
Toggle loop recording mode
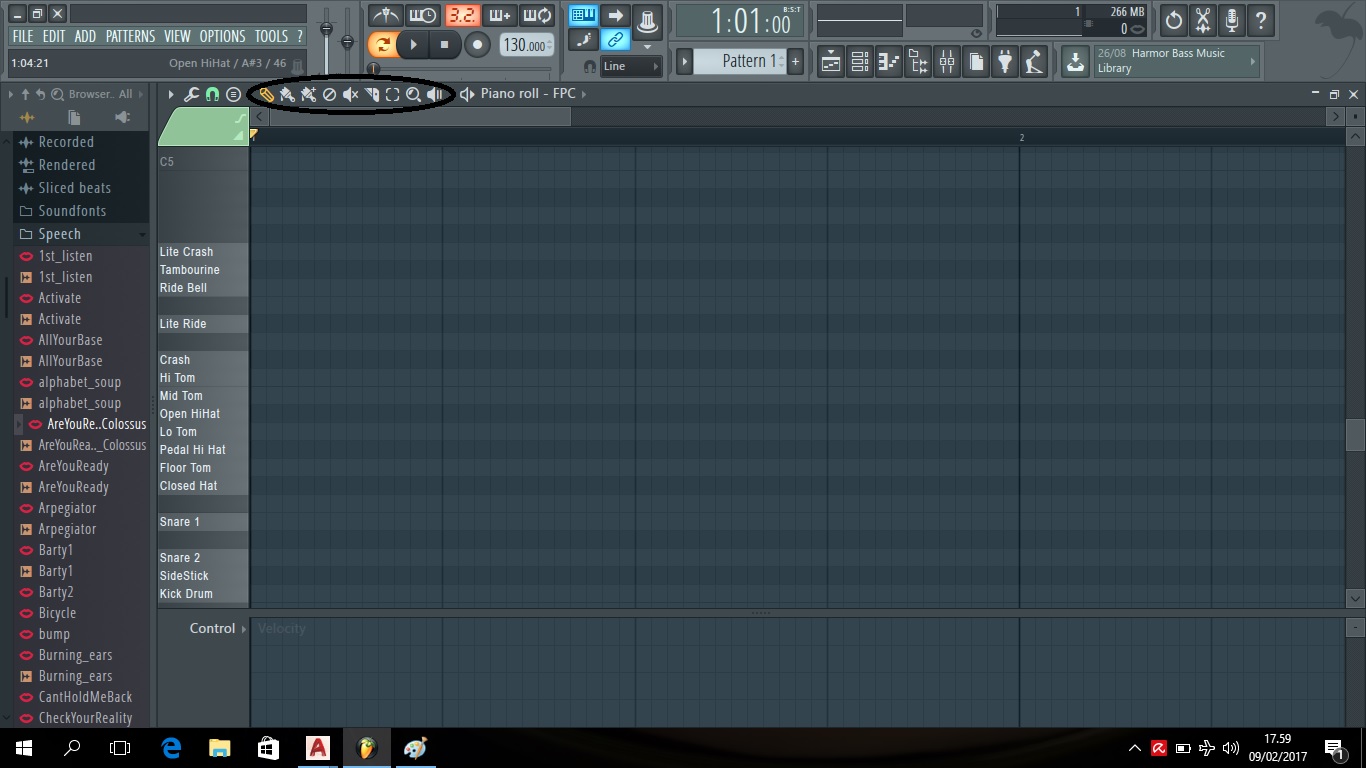click(535, 15)
